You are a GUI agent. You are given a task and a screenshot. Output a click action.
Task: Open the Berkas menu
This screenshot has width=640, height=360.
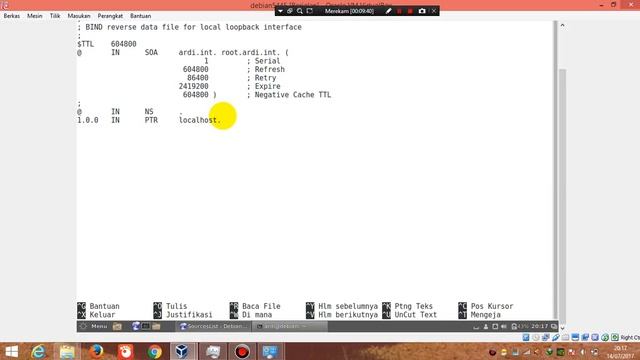coord(11,16)
